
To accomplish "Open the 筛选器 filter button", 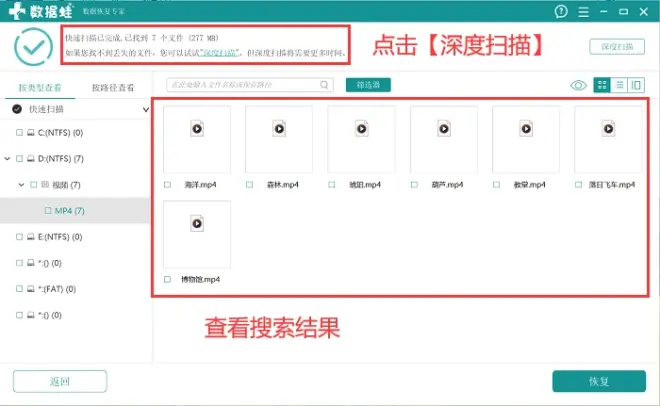I will click(x=368, y=85).
